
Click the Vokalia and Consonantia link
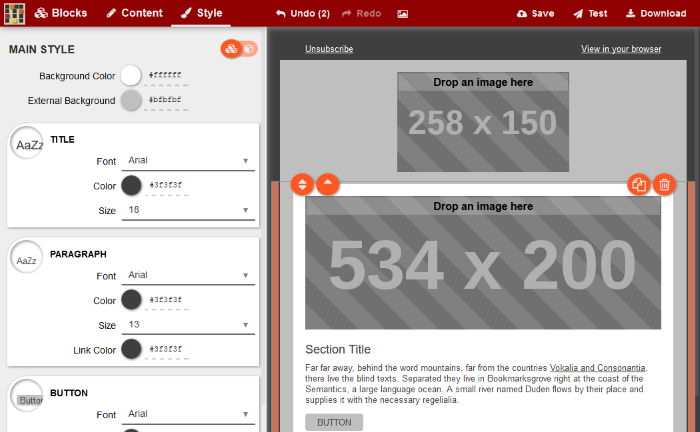597,368
